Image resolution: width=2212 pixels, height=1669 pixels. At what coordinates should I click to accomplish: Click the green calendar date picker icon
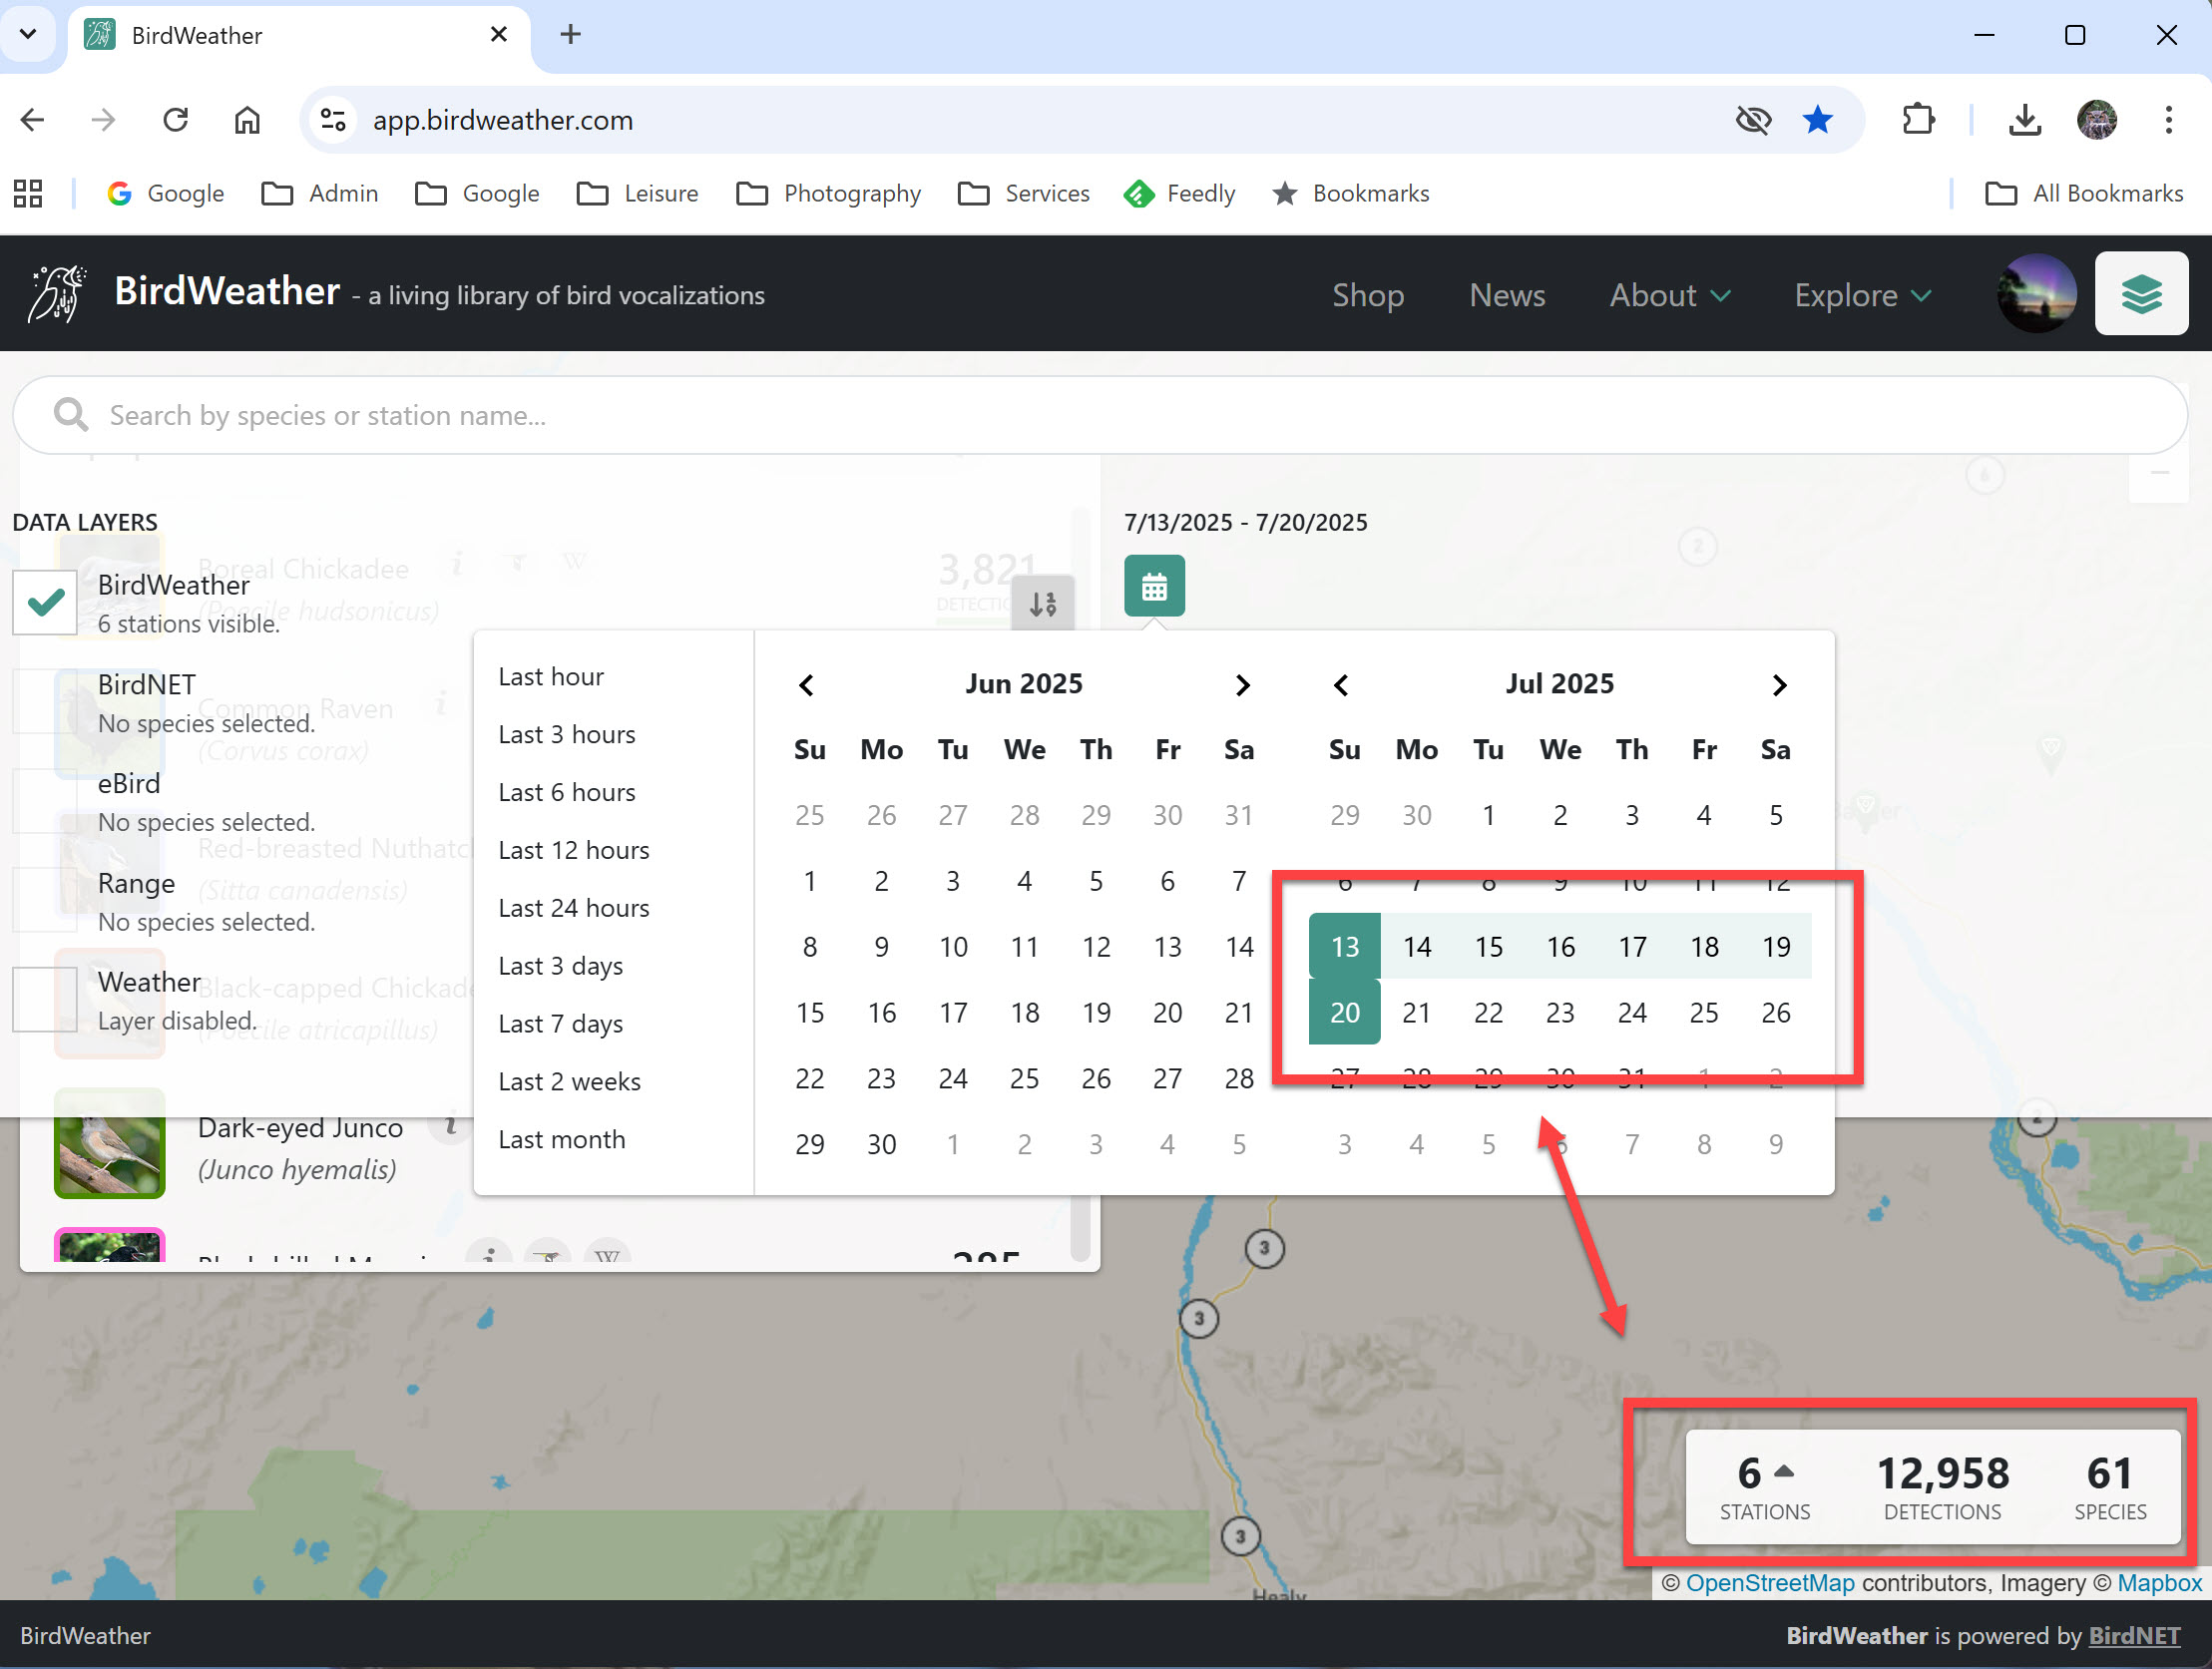(x=1154, y=586)
